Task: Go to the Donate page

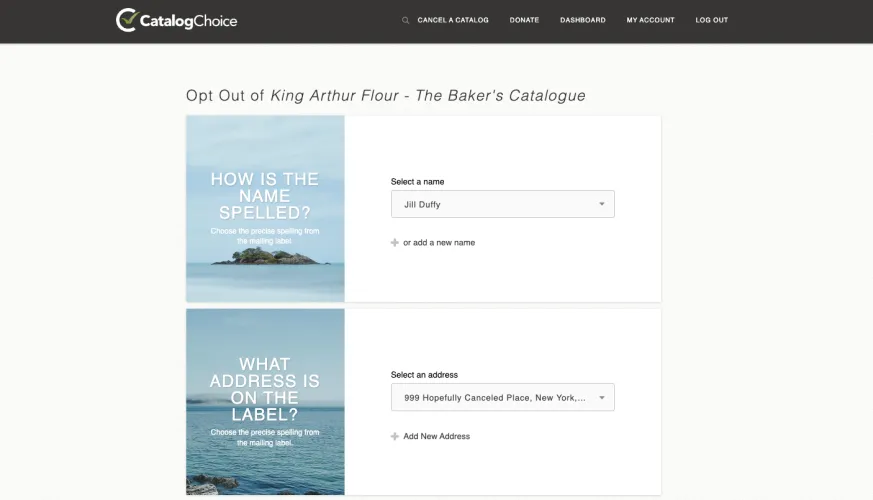Action: (x=524, y=20)
